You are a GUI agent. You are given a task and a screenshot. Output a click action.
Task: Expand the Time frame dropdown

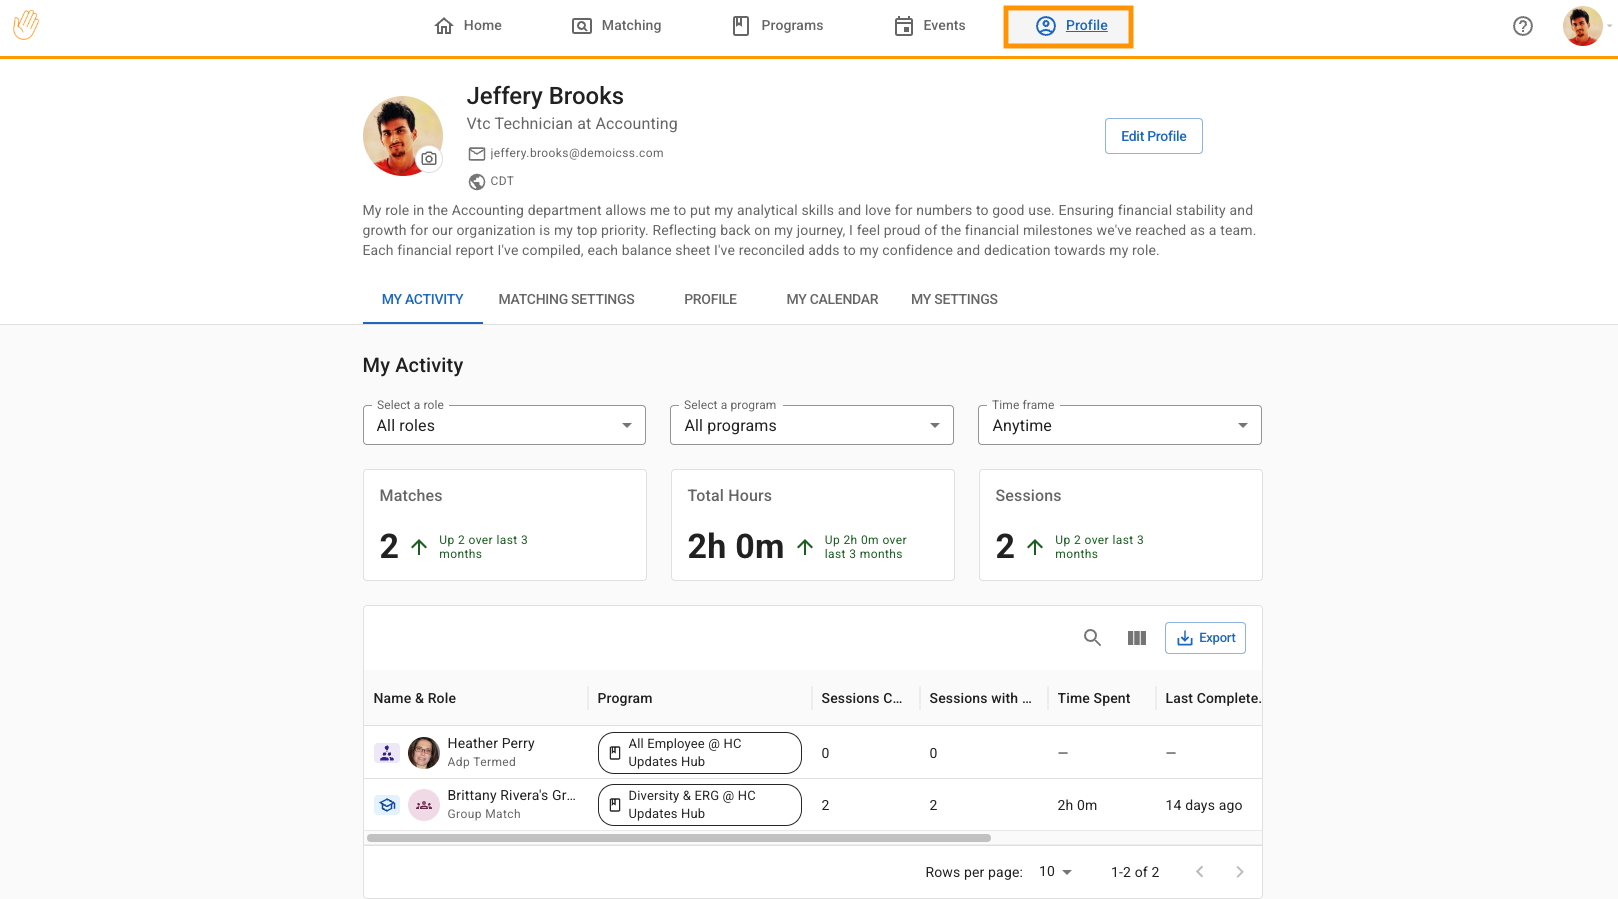pos(1119,425)
